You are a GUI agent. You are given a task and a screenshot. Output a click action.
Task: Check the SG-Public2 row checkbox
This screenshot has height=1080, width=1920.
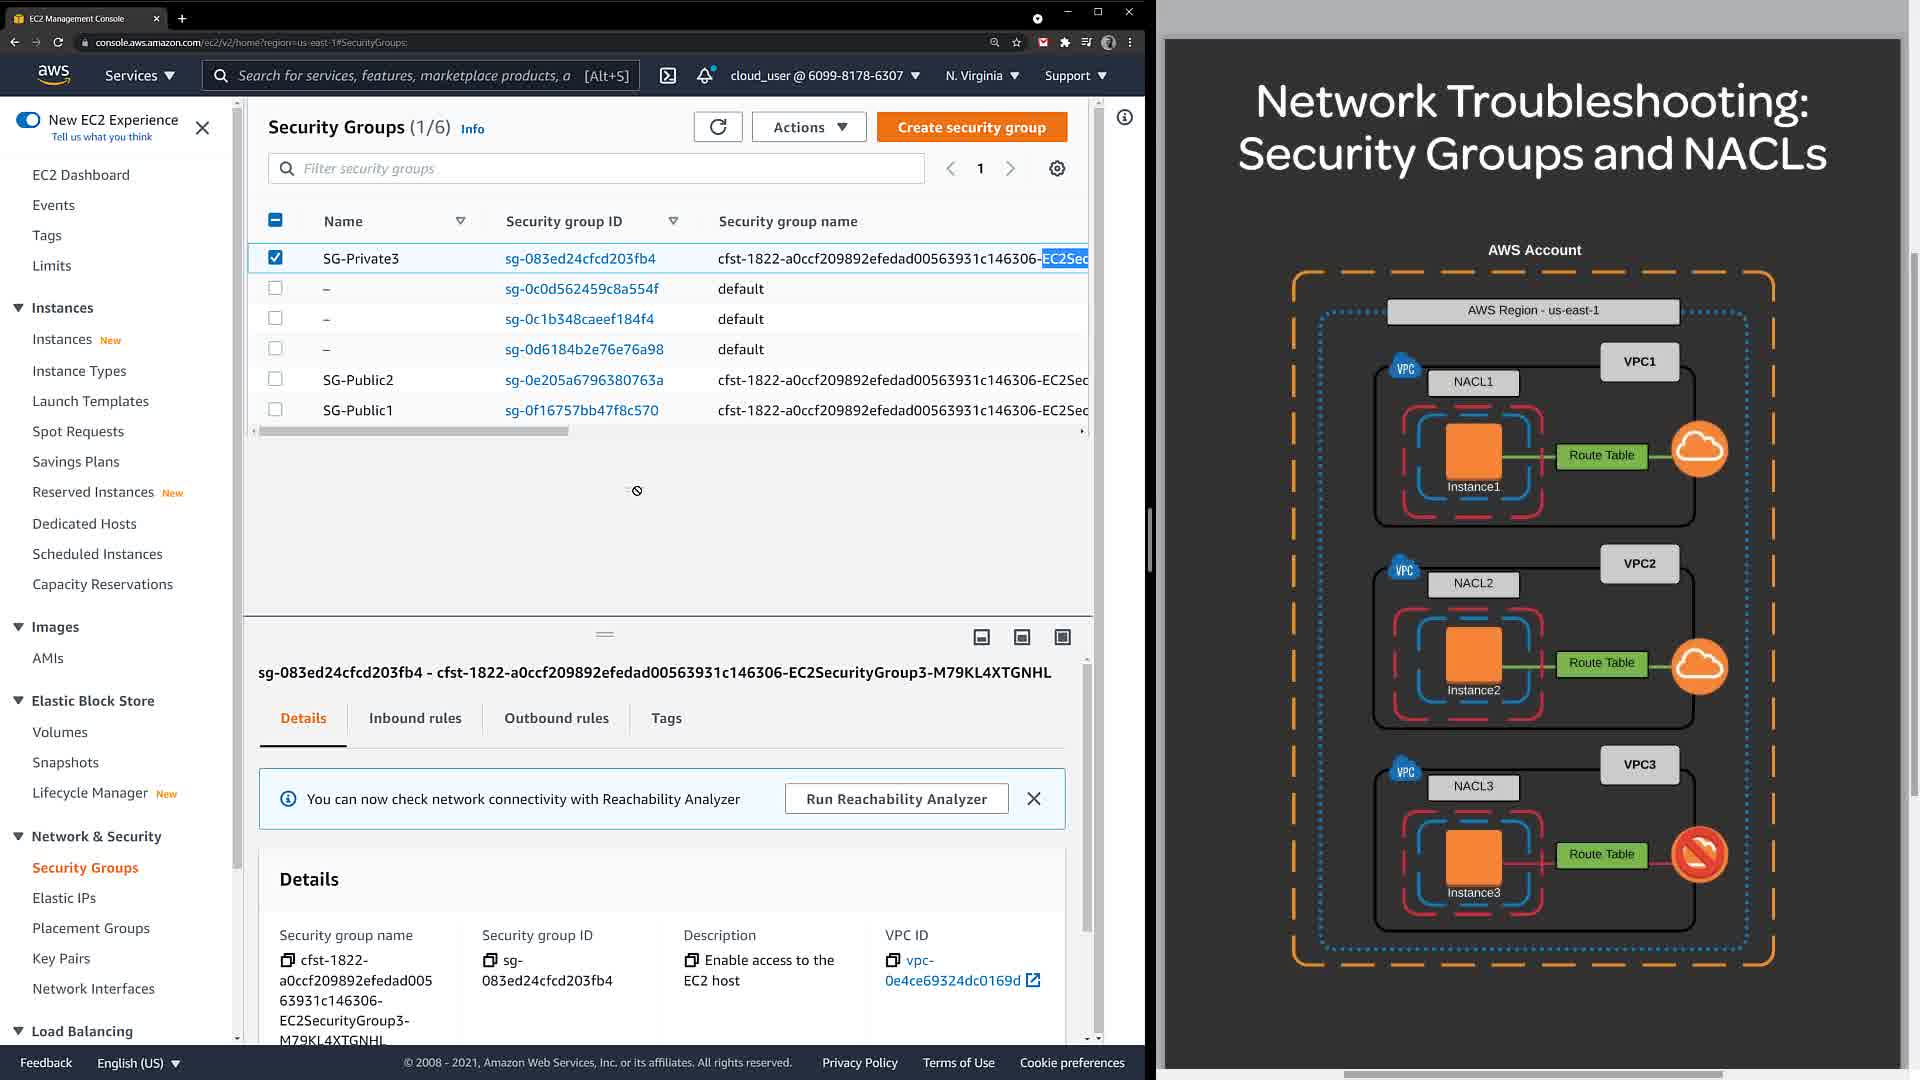[x=275, y=379]
